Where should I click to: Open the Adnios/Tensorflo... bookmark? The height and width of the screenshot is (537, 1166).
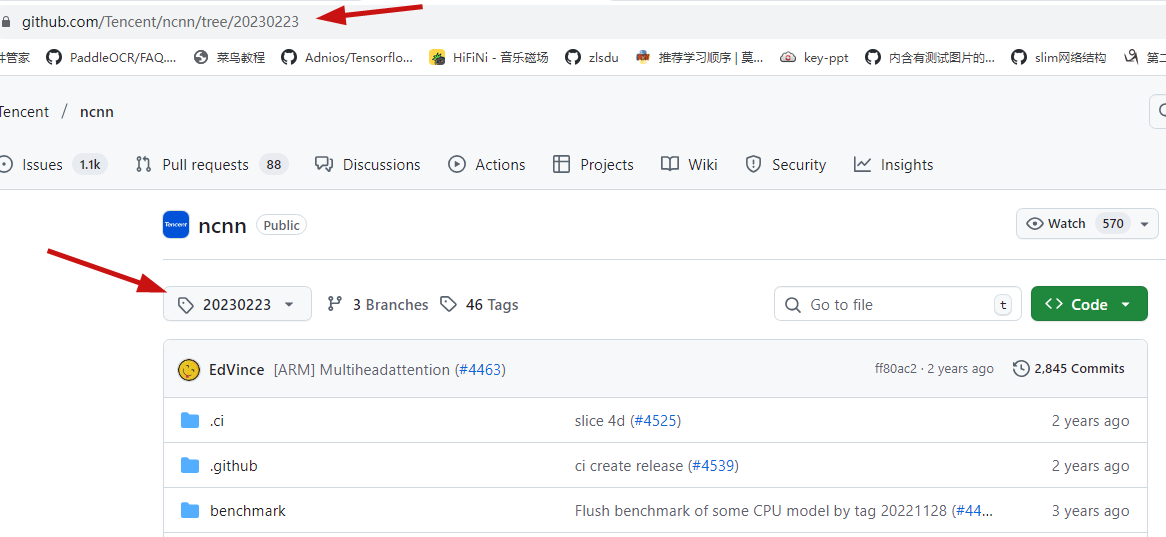[x=347, y=57]
